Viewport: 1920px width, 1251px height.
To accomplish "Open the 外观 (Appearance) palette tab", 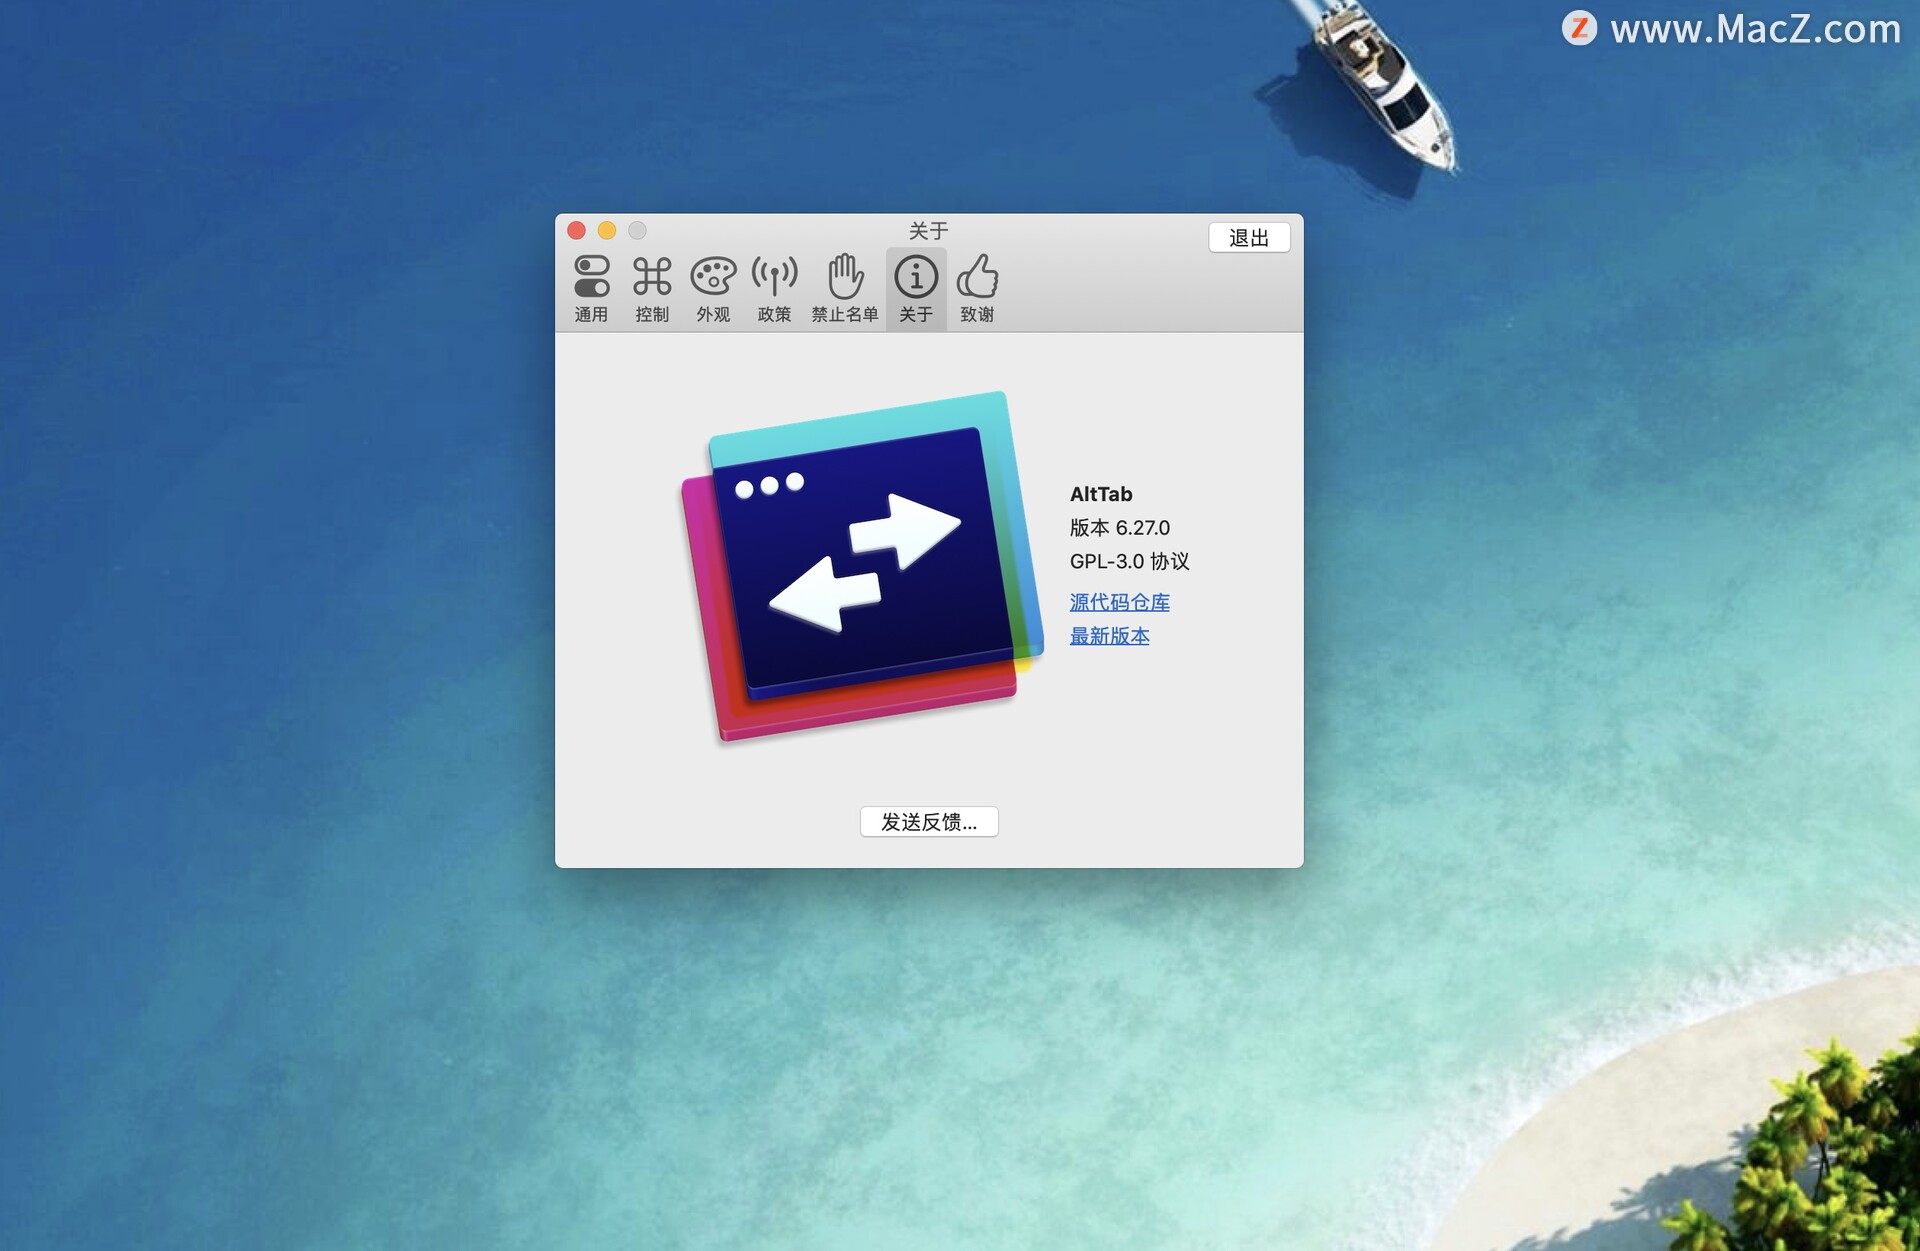I will pyautogui.click(x=713, y=288).
